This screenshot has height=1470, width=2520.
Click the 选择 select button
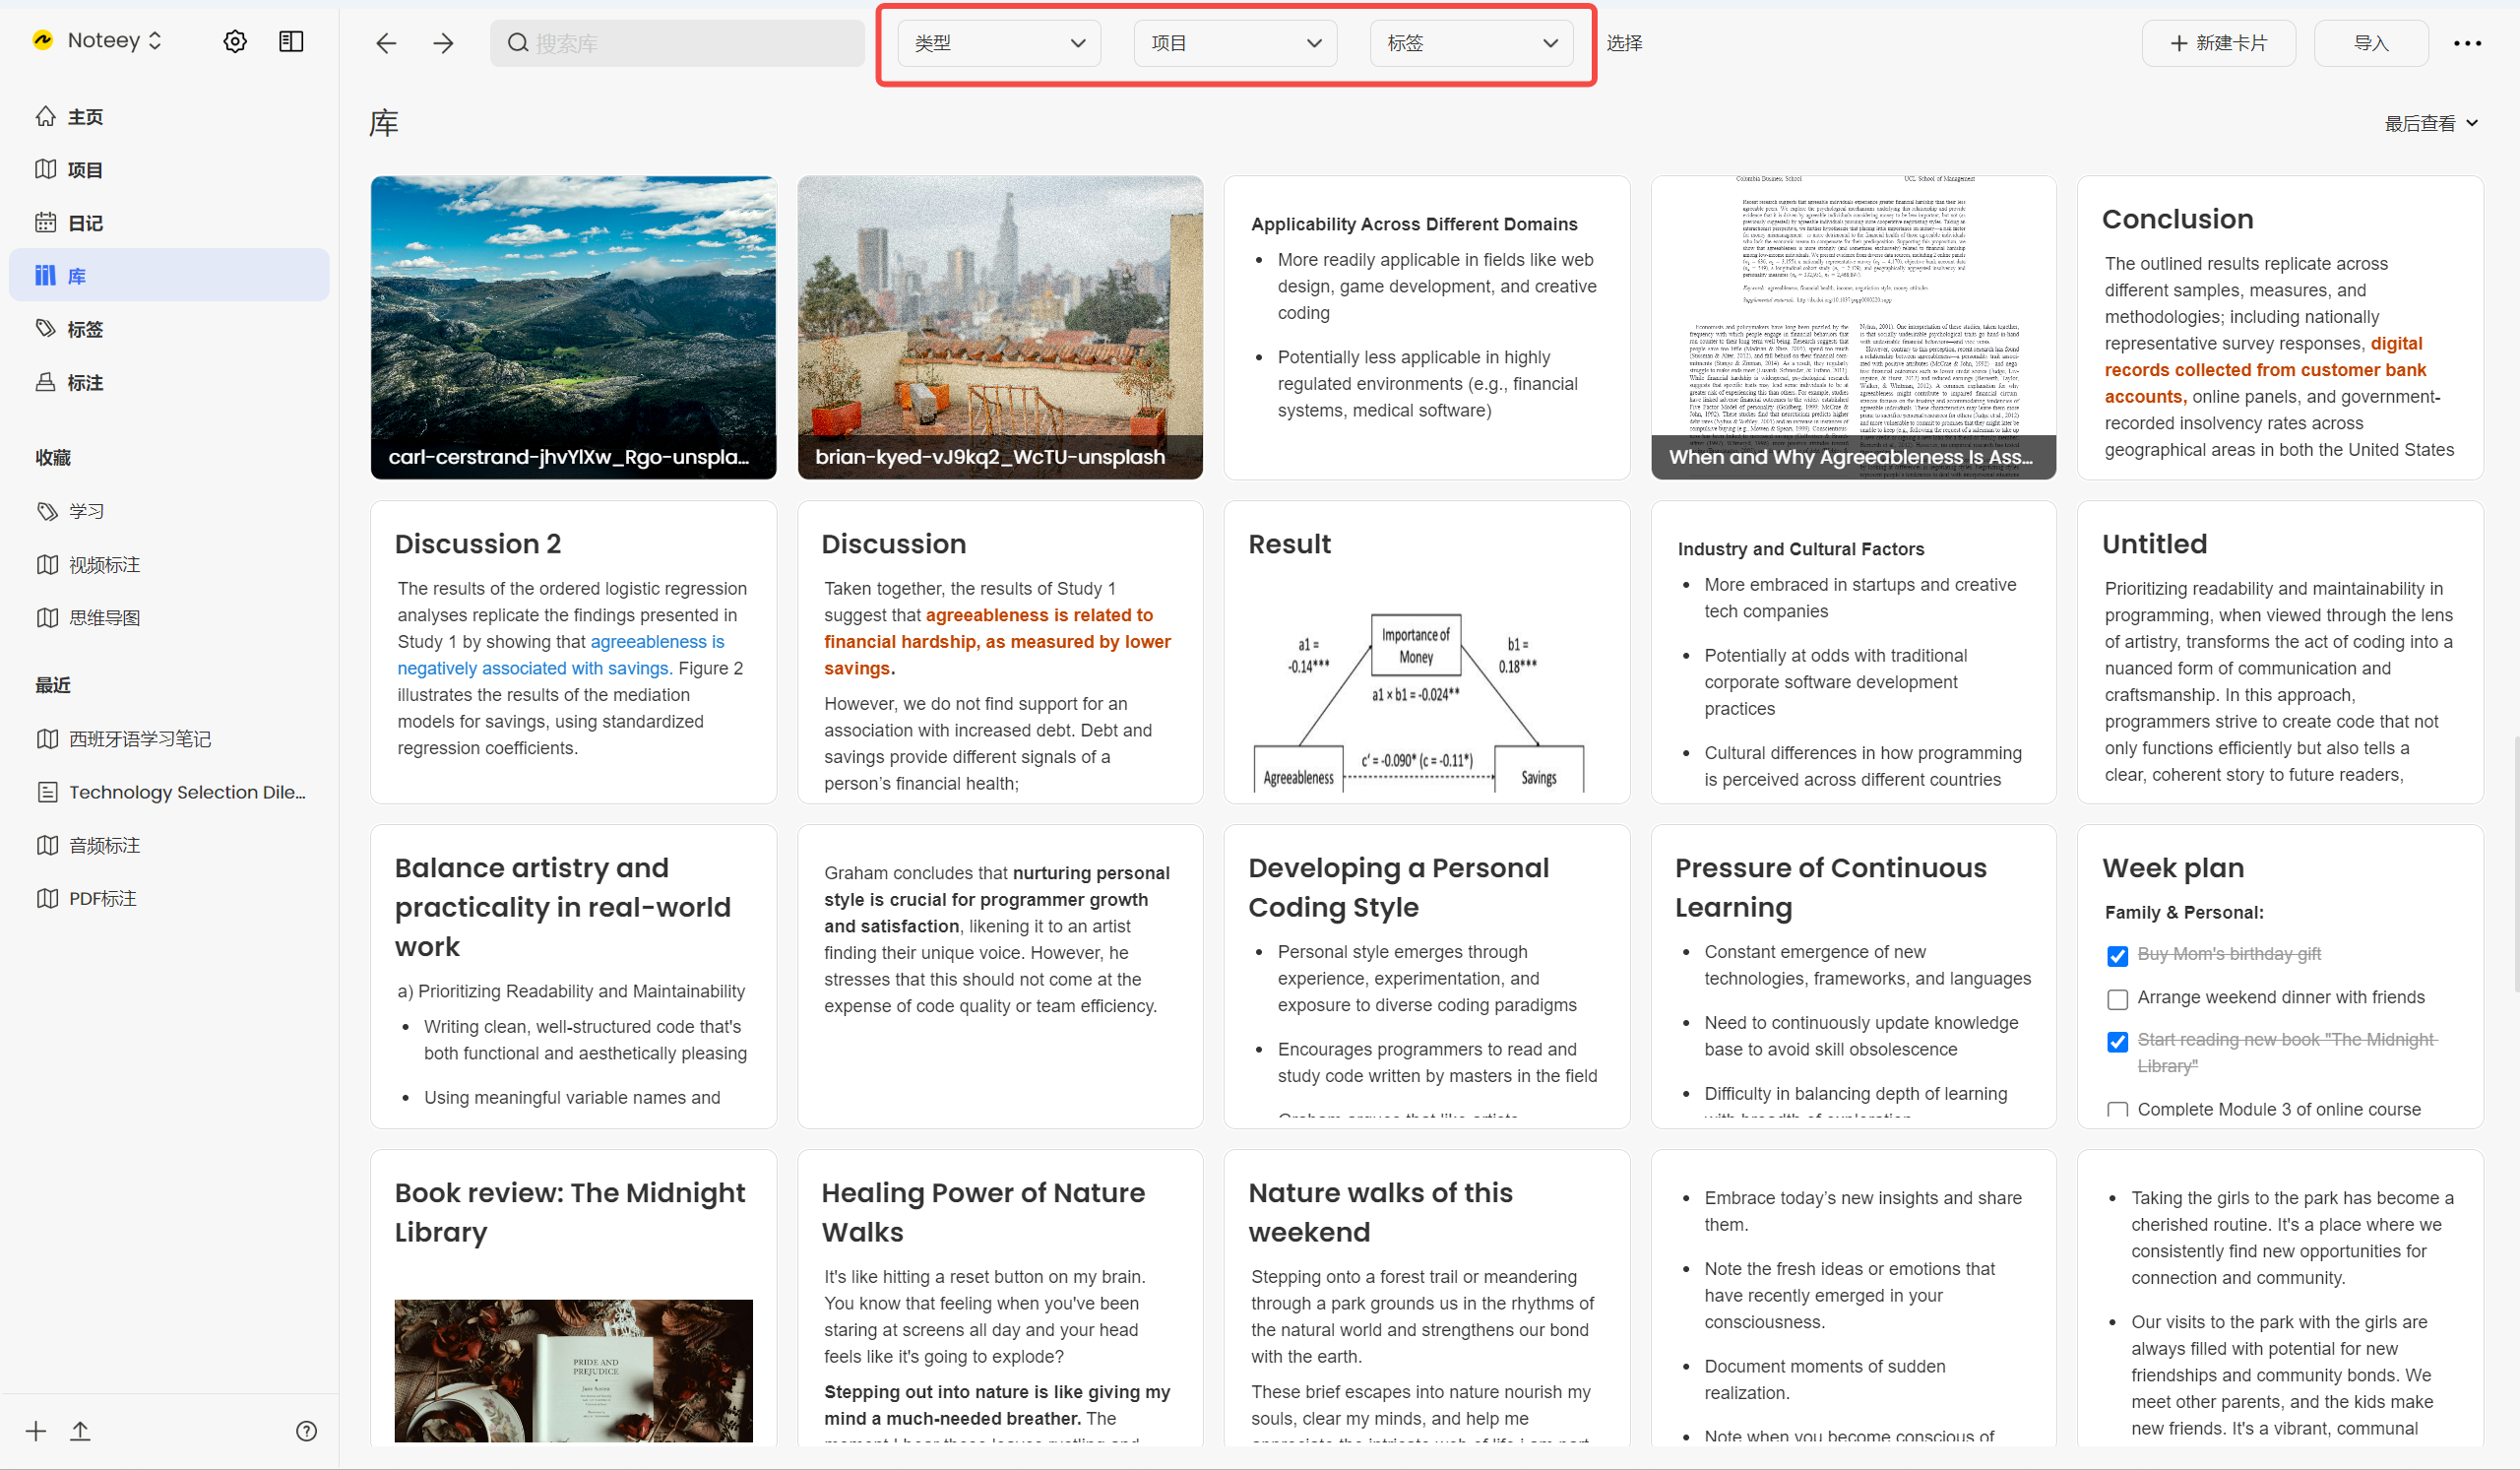(1624, 43)
